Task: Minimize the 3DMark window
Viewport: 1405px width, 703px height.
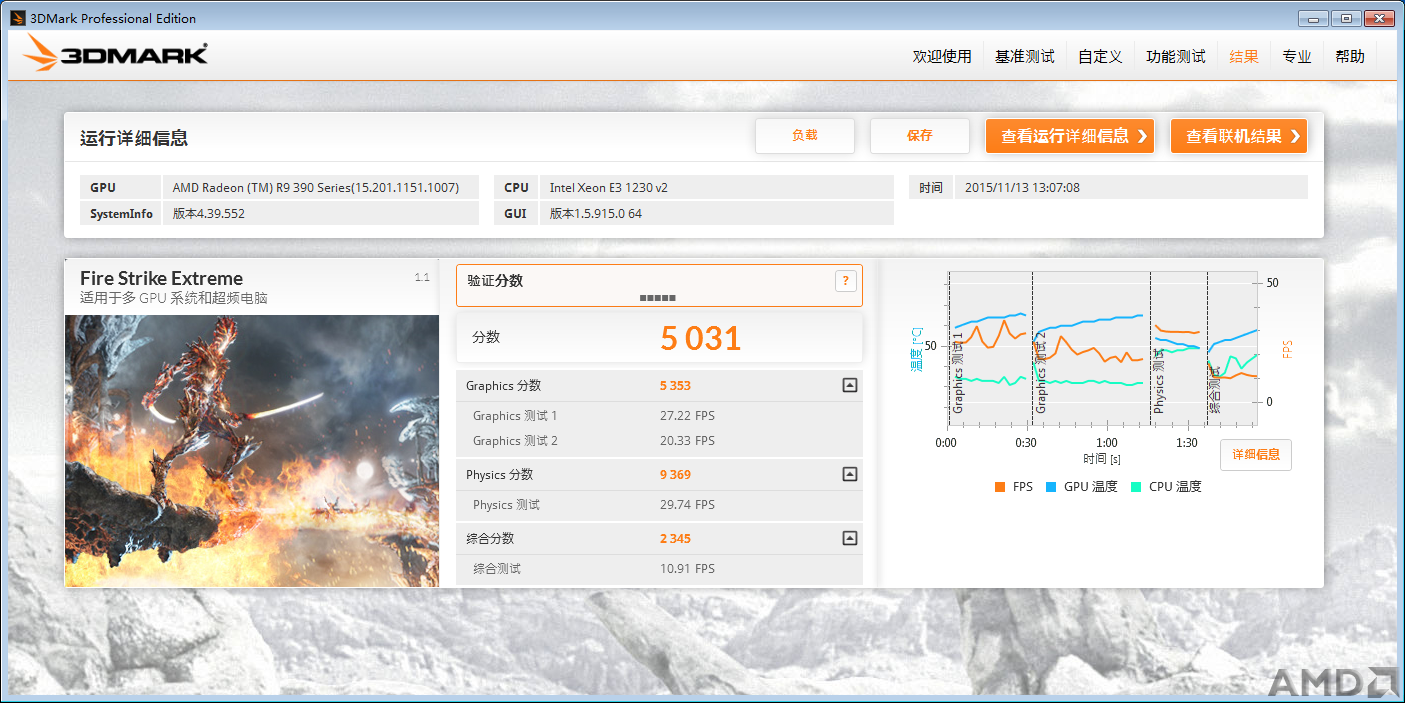Action: (x=1314, y=18)
